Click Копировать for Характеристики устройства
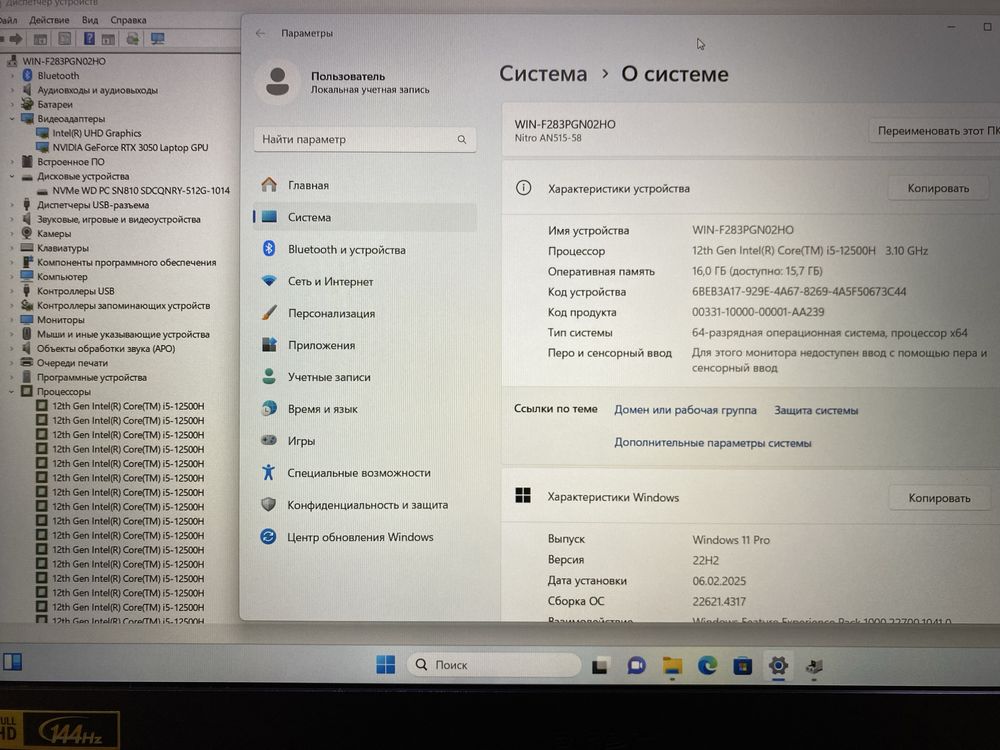The height and width of the screenshot is (750, 1000). pyautogui.click(x=938, y=188)
